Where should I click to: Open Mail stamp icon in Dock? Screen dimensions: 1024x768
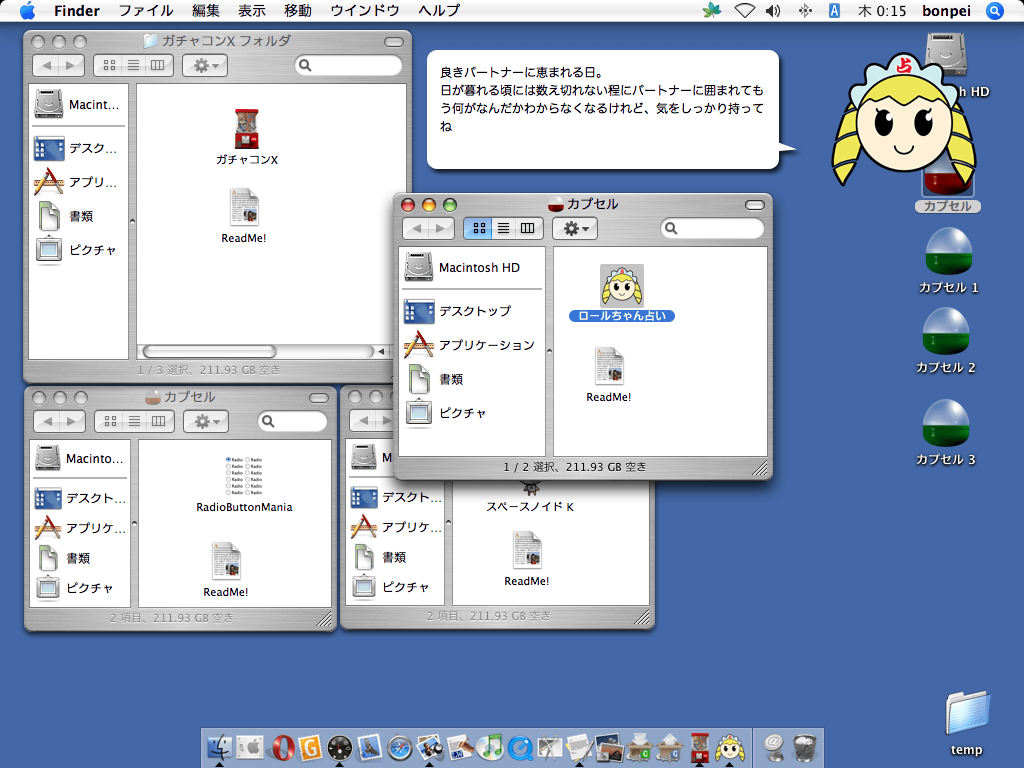(369, 747)
